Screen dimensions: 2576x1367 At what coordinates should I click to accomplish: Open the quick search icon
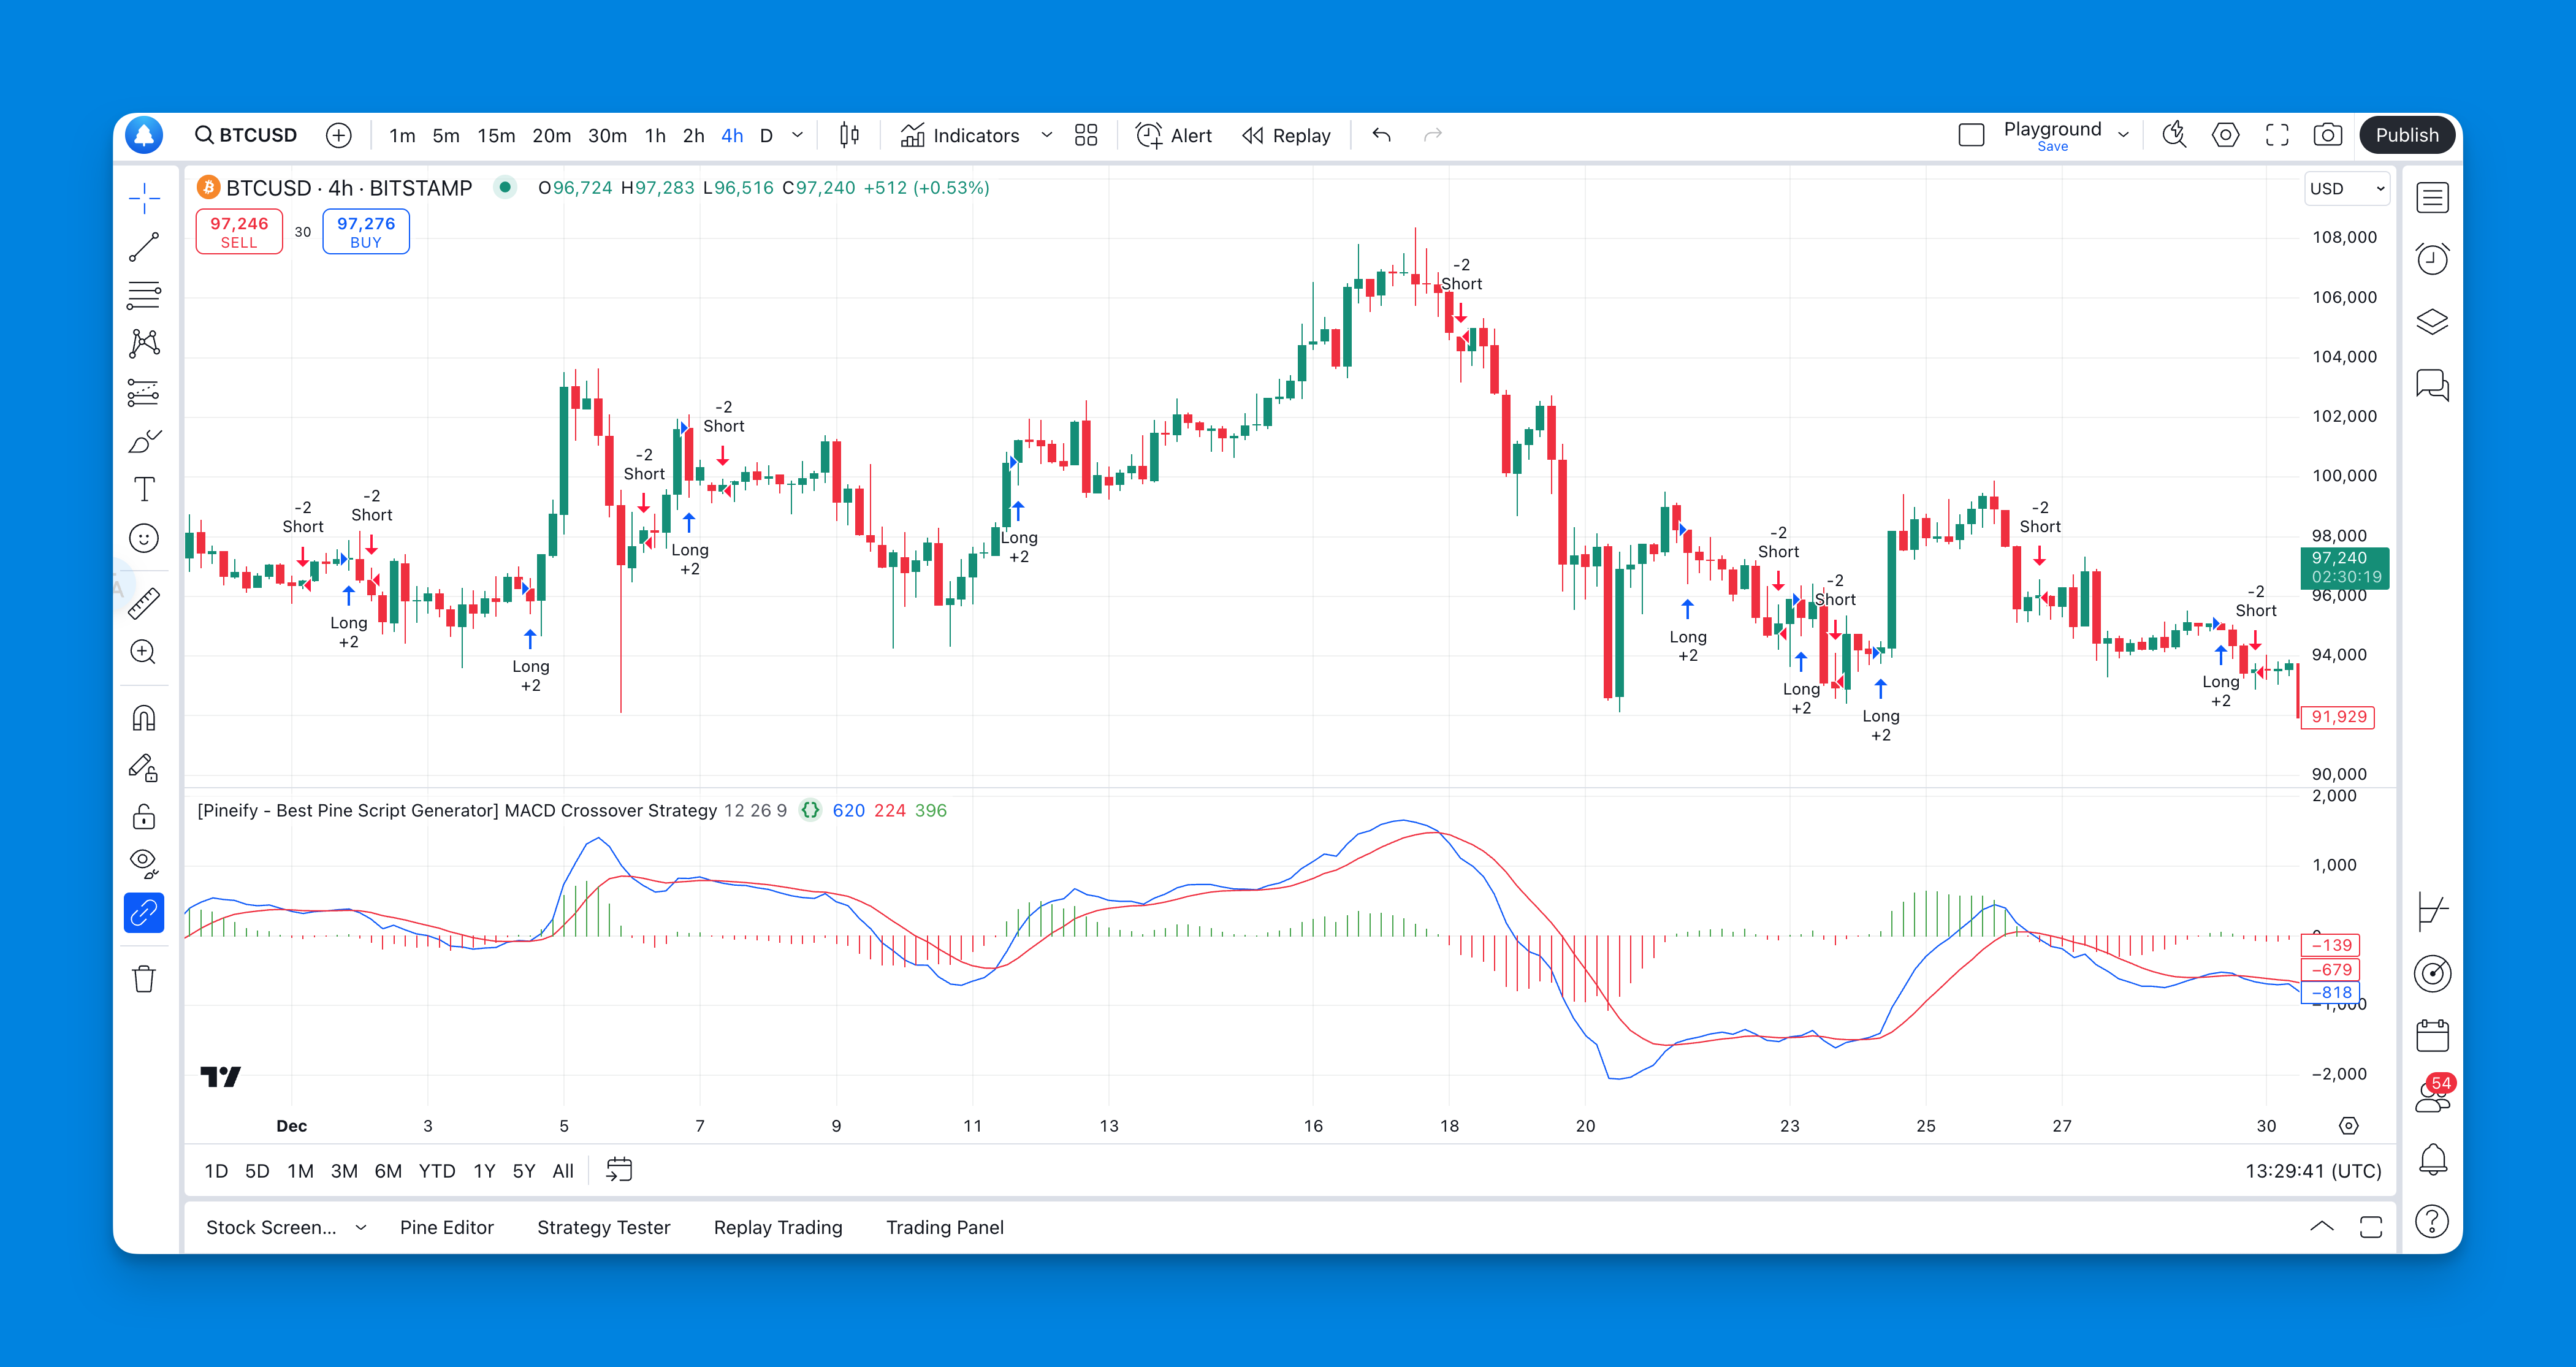(x=2174, y=135)
